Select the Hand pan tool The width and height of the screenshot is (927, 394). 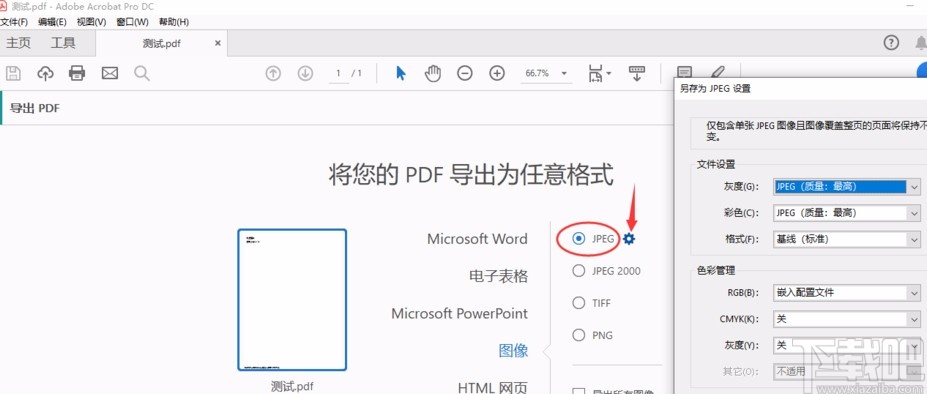tap(433, 73)
